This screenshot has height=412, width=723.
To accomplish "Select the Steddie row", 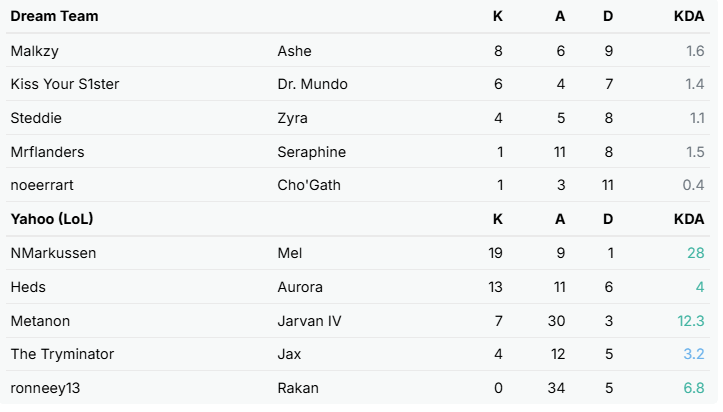I will click(358, 118).
